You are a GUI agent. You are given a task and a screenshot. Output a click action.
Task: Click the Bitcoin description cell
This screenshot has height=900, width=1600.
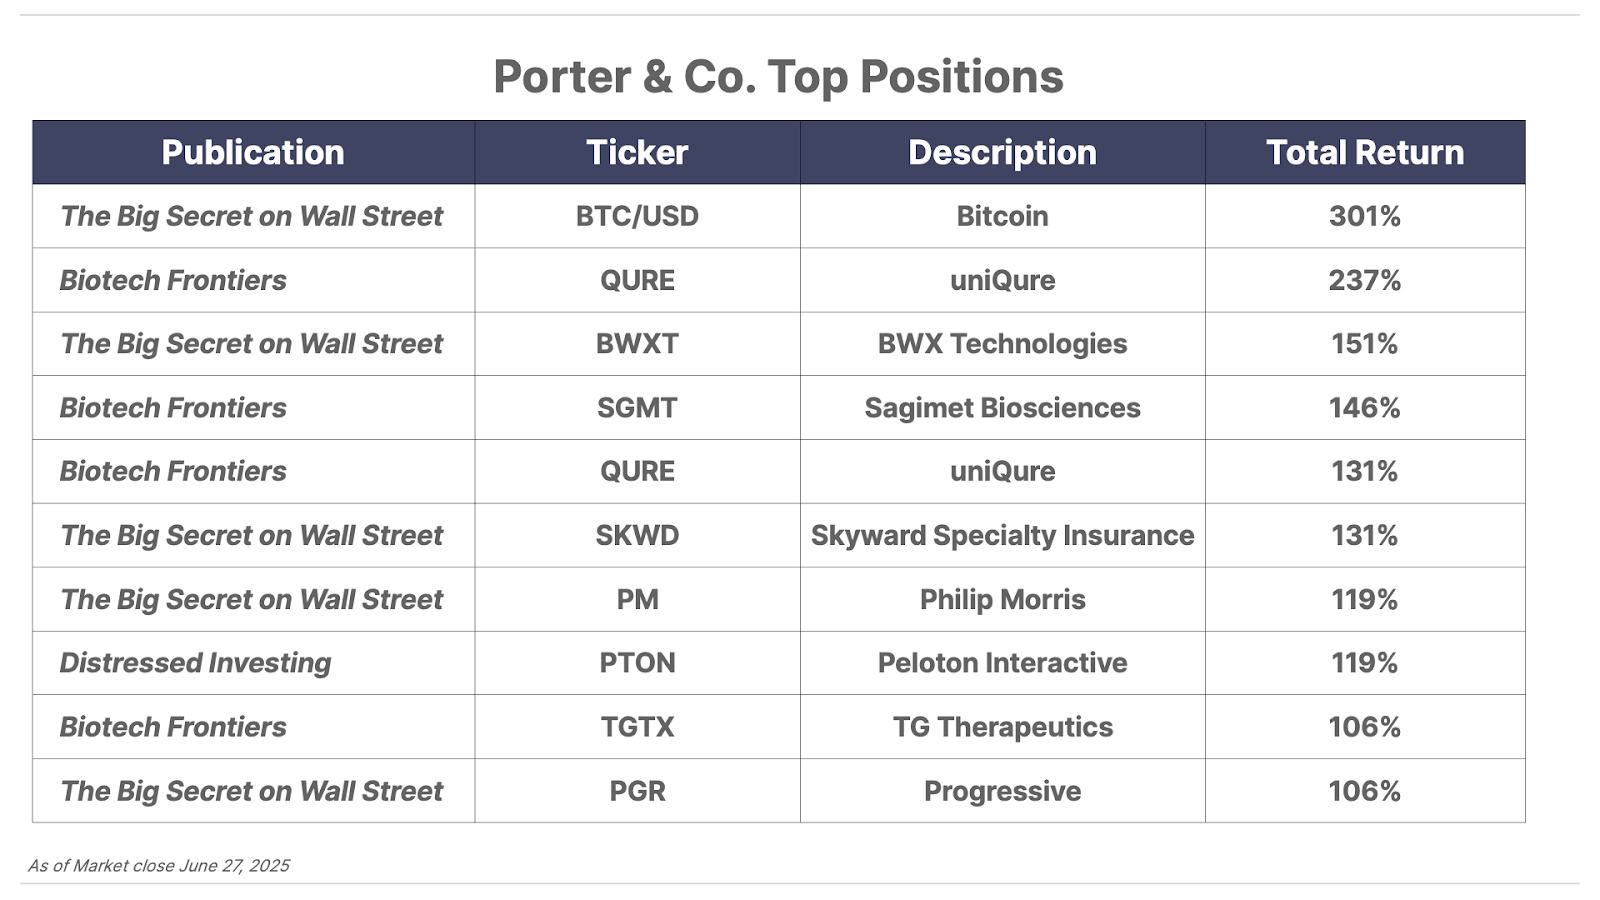click(1002, 216)
